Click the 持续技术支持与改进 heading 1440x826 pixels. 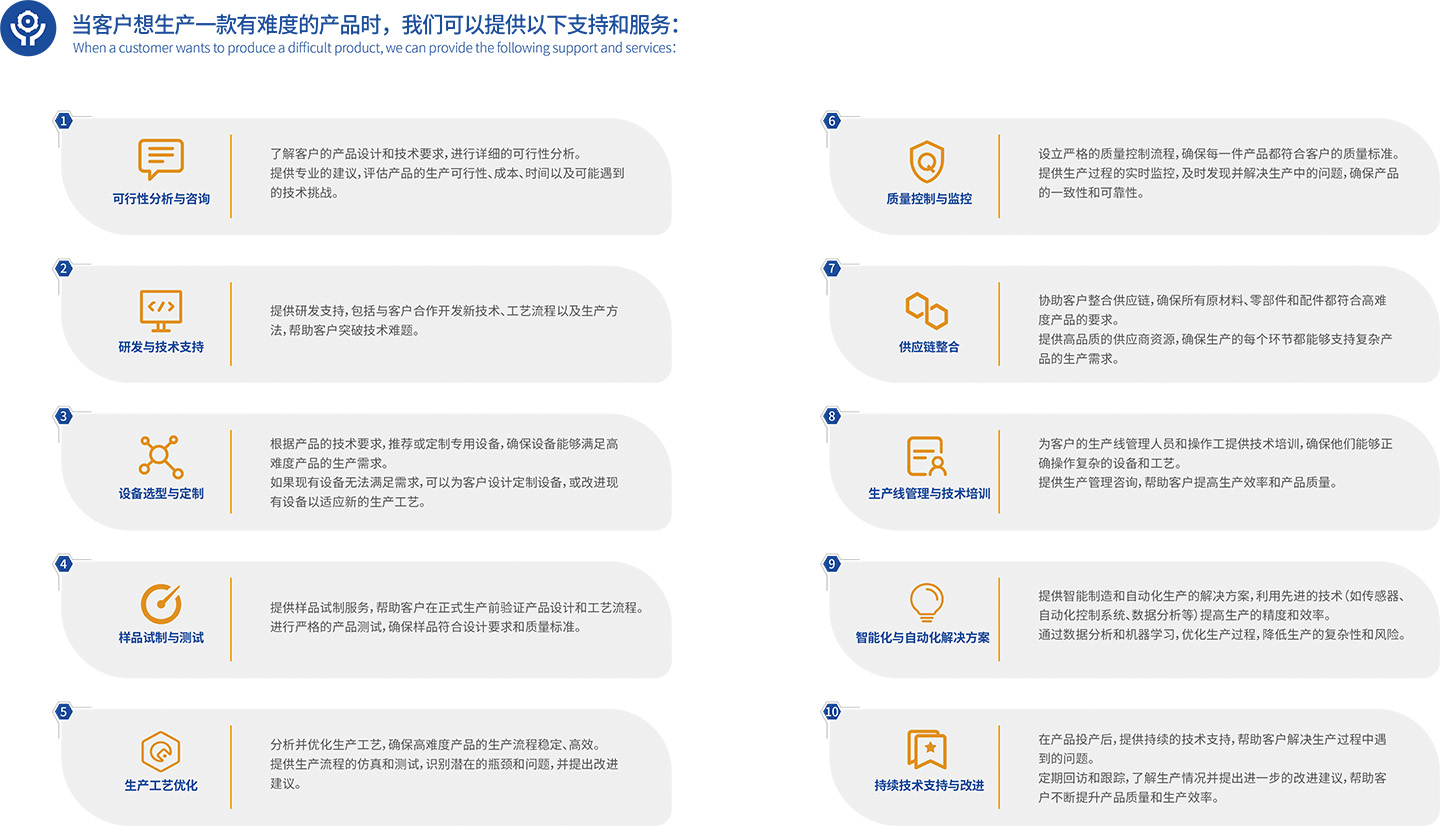(x=928, y=785)
